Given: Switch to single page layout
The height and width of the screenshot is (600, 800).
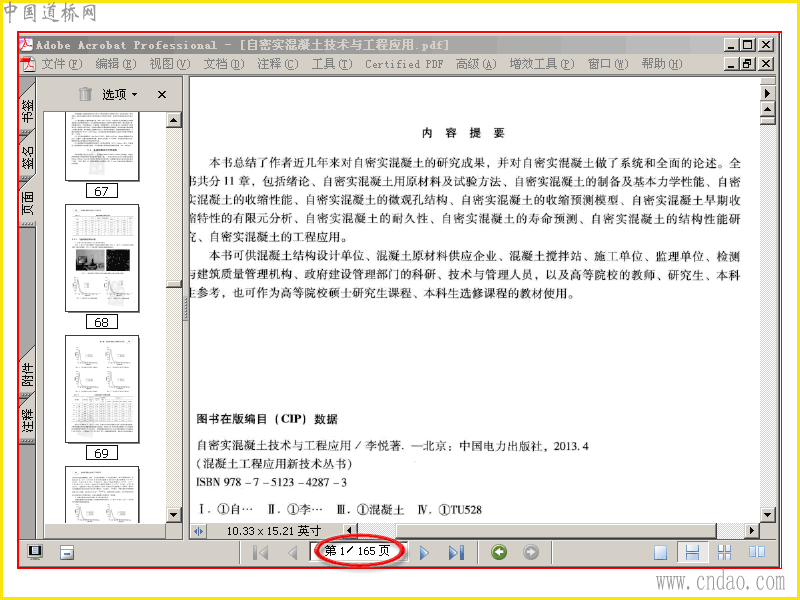Looking at the screenshot, I should tap(660, 553).
